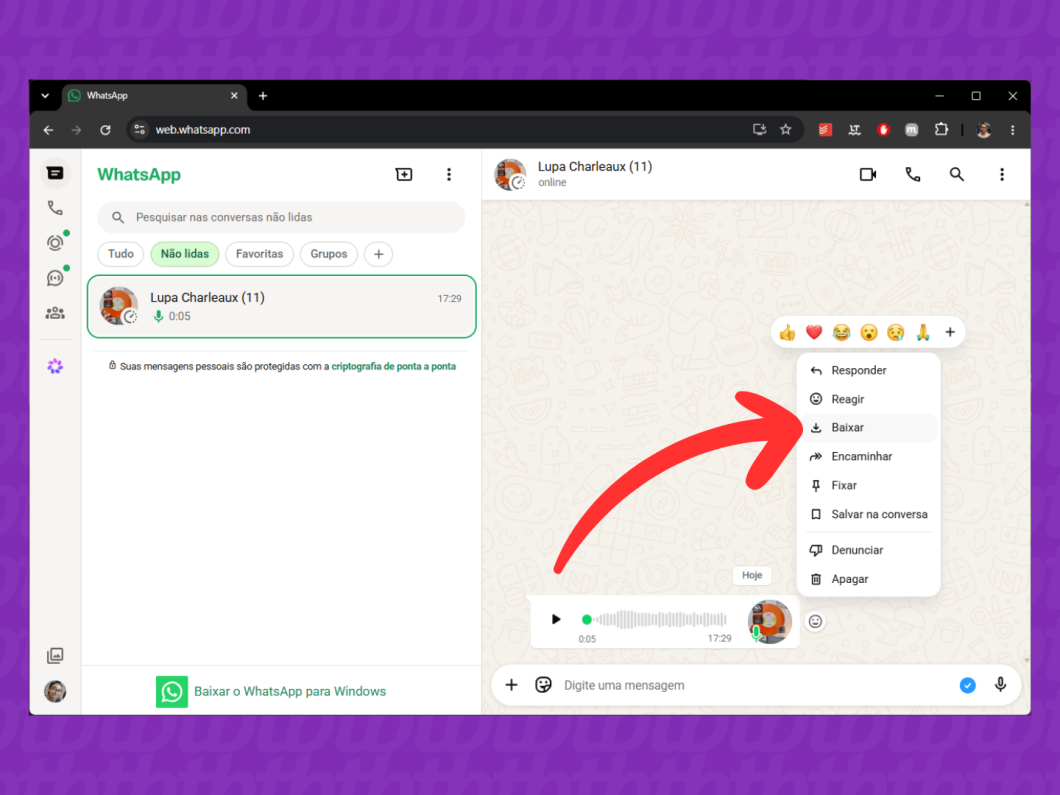Open the media gallery sidebar icon
Viewport: 1060px width, 795px height.
pos(55,655)
